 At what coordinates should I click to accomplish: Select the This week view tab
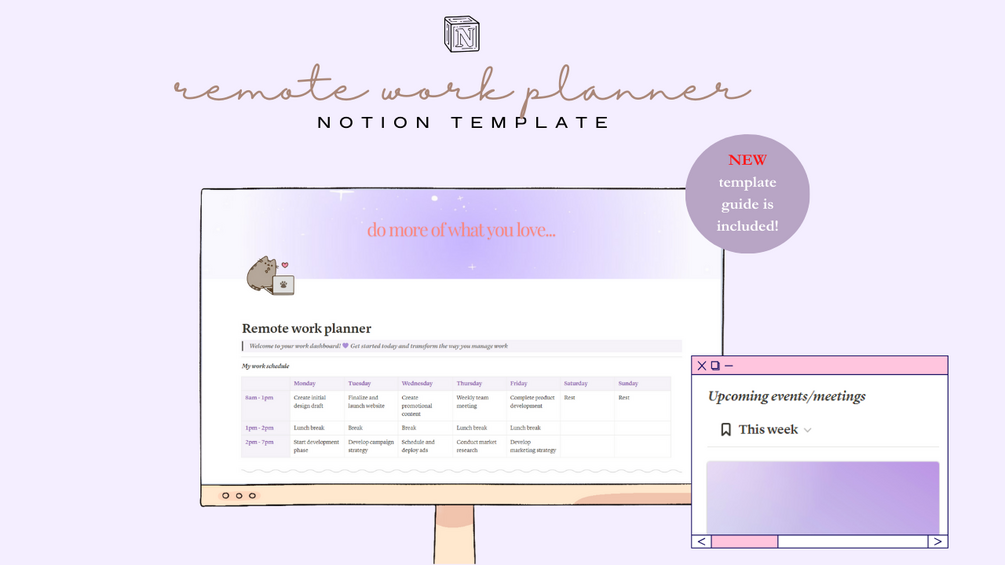[x=767, y=429]
